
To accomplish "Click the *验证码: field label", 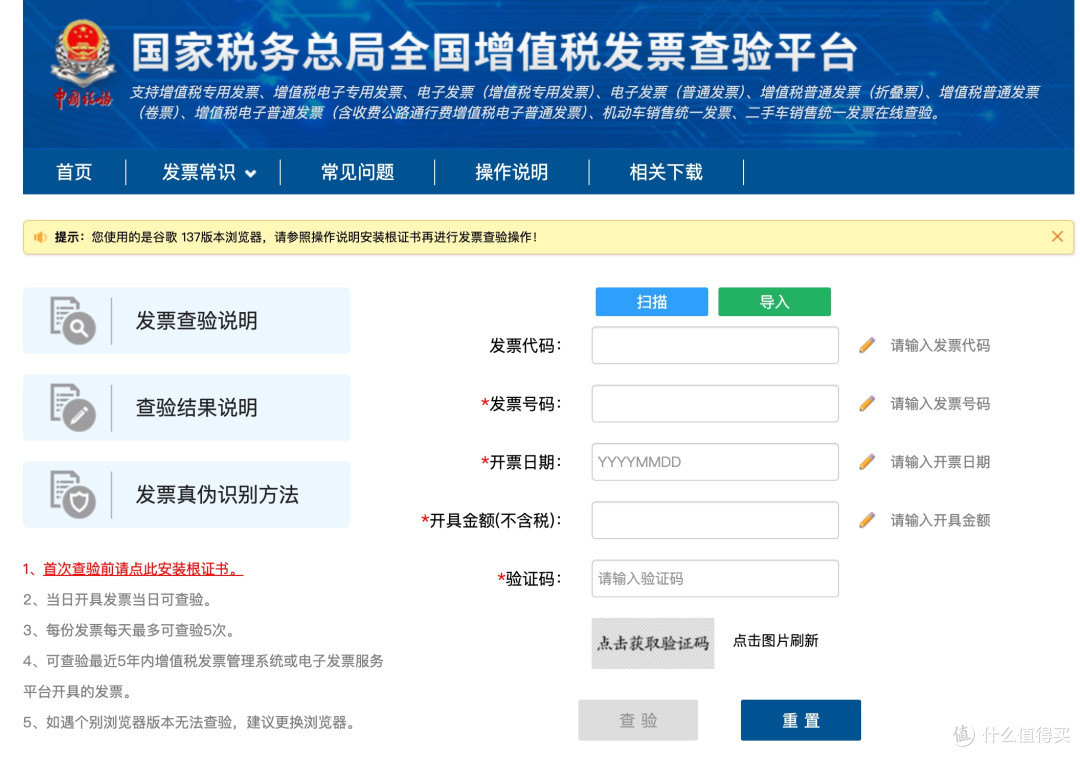I will 530,579.
